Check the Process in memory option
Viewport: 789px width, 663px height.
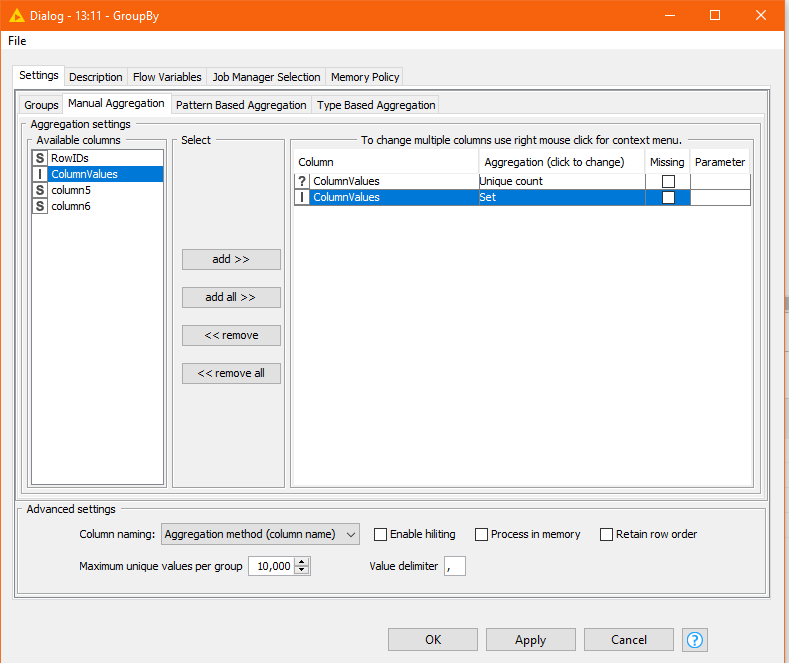tap(482, 534)
